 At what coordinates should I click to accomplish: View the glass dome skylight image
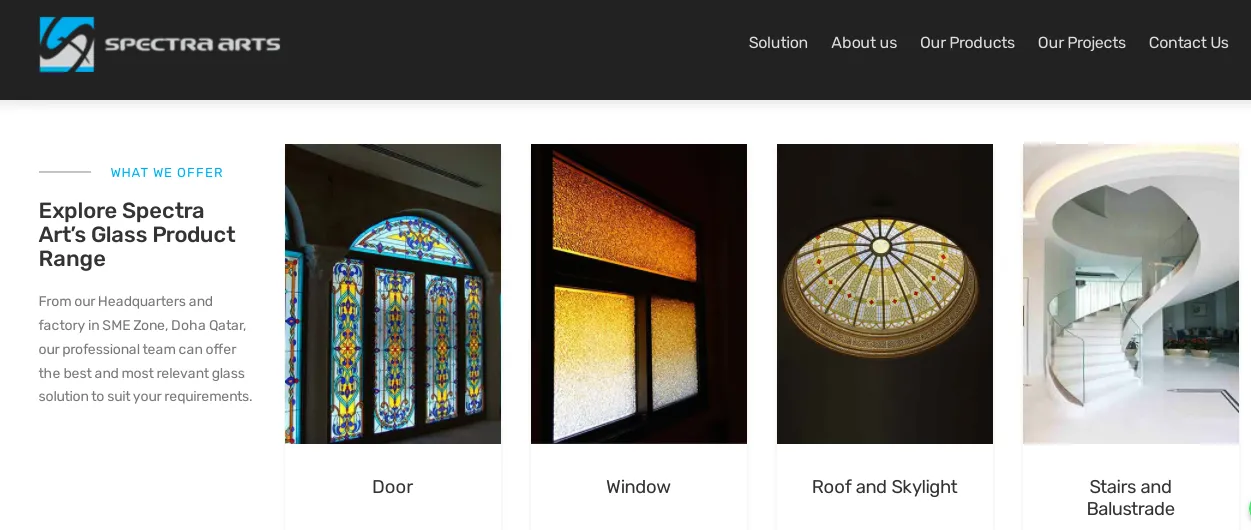coord(885,294)
